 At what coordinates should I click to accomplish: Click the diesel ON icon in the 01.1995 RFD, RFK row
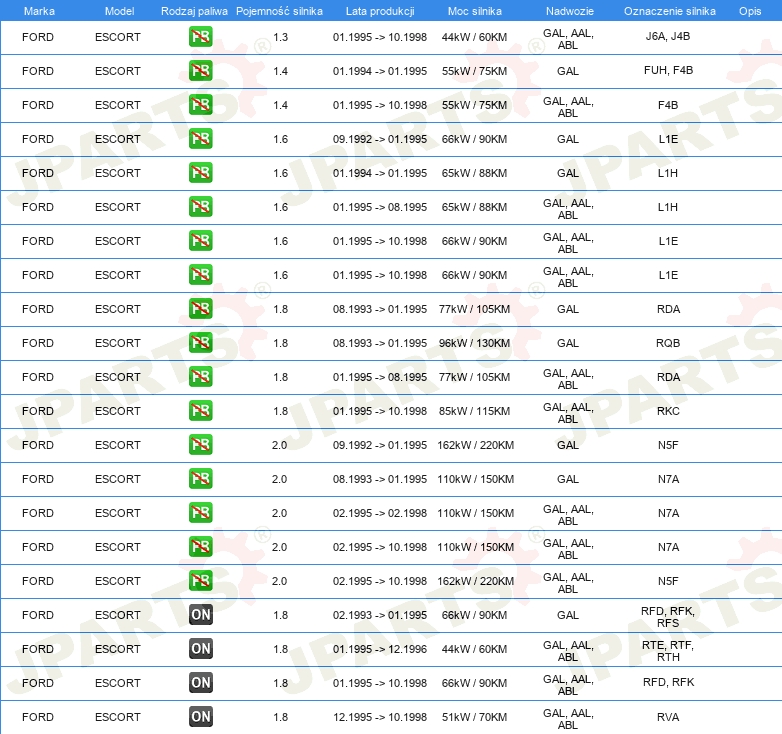pyautogui.click(x=200, y=683)
